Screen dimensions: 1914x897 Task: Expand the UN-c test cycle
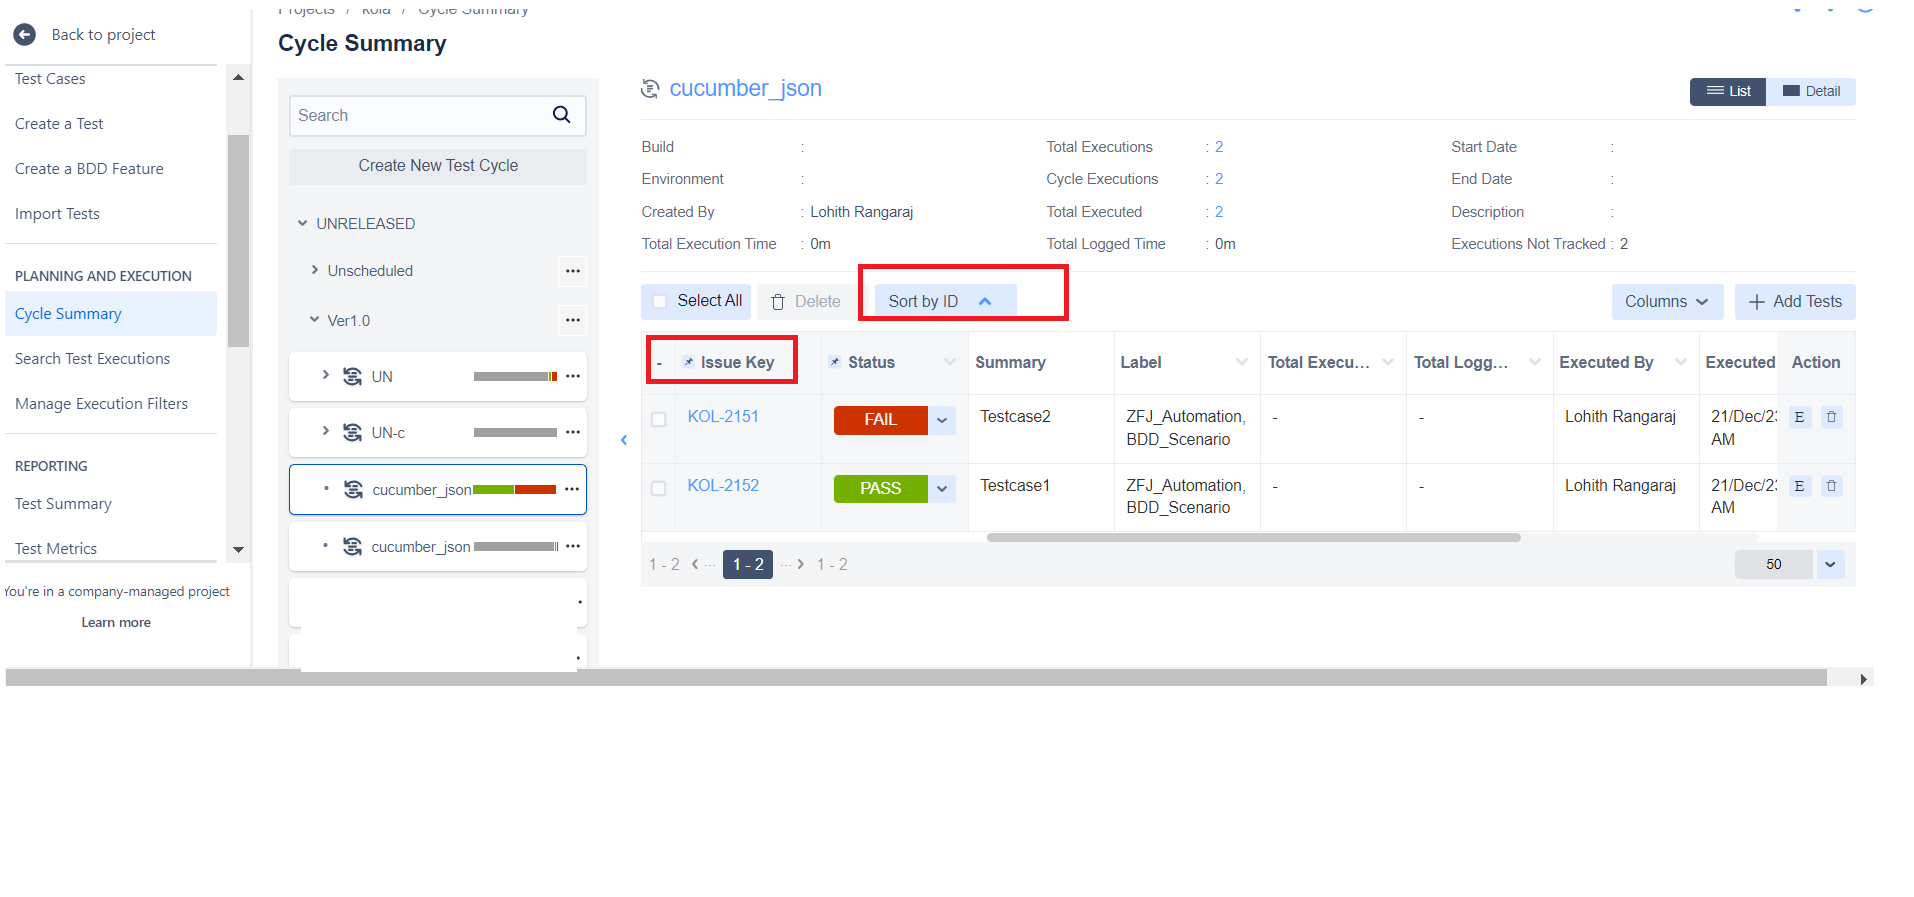coord(325,431)
